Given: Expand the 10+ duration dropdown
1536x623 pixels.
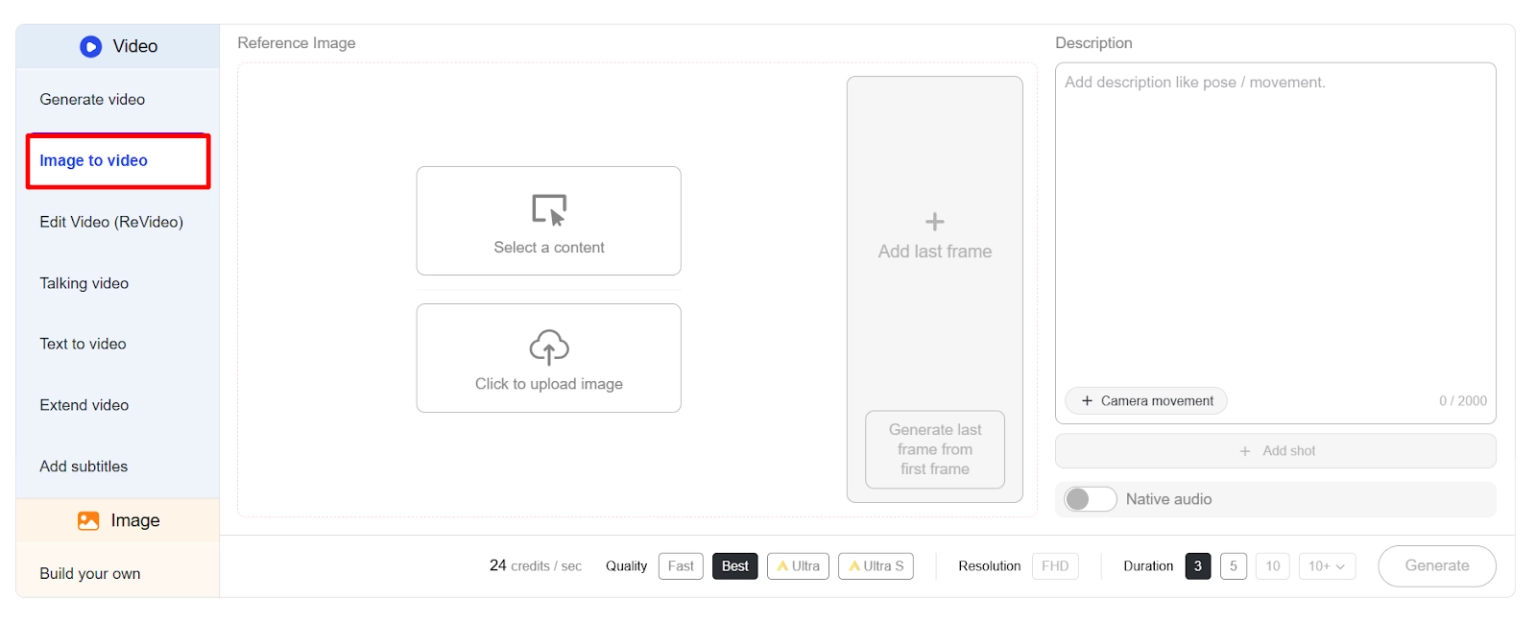Looking at the screenshot, I should [1327, 565].
